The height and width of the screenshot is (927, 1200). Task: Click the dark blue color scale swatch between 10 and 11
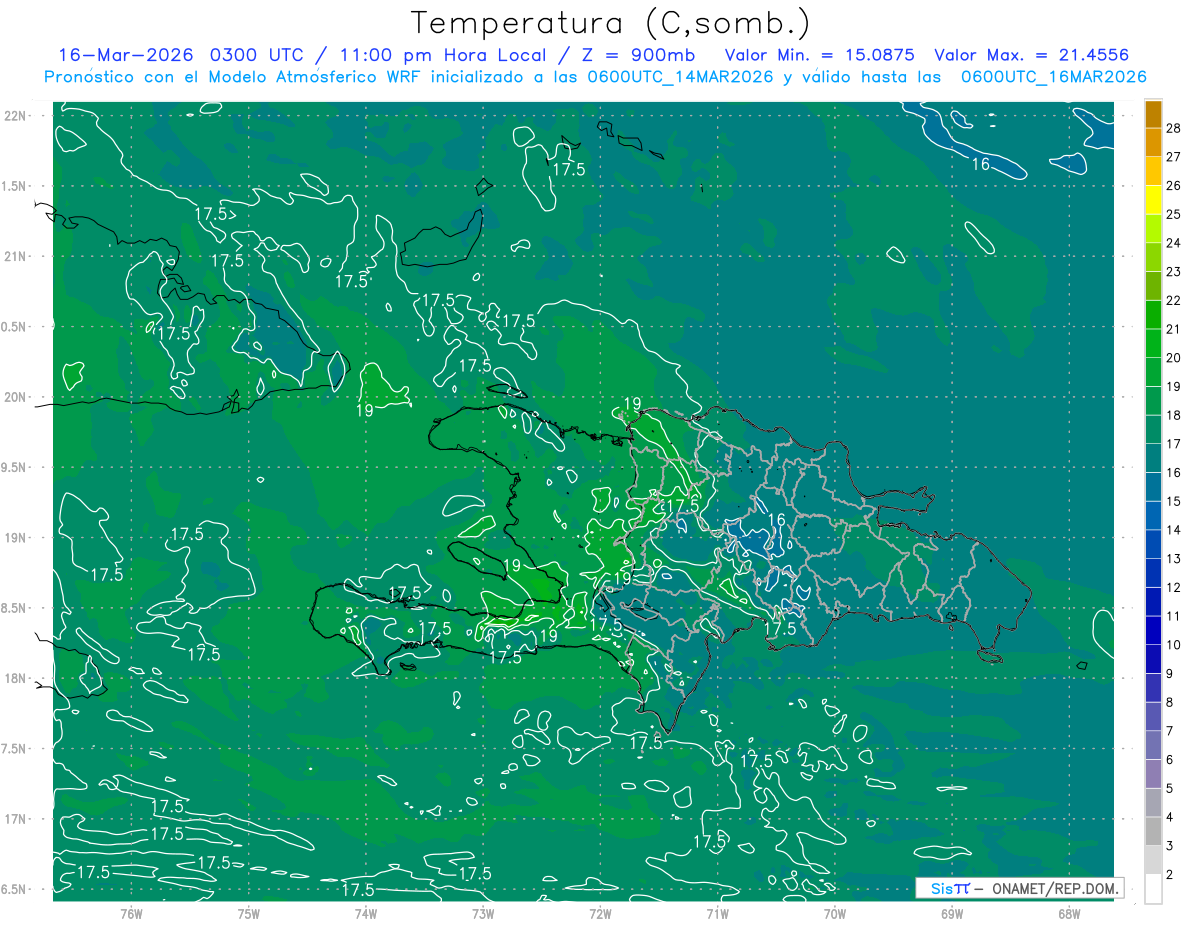pos(1153,630)
